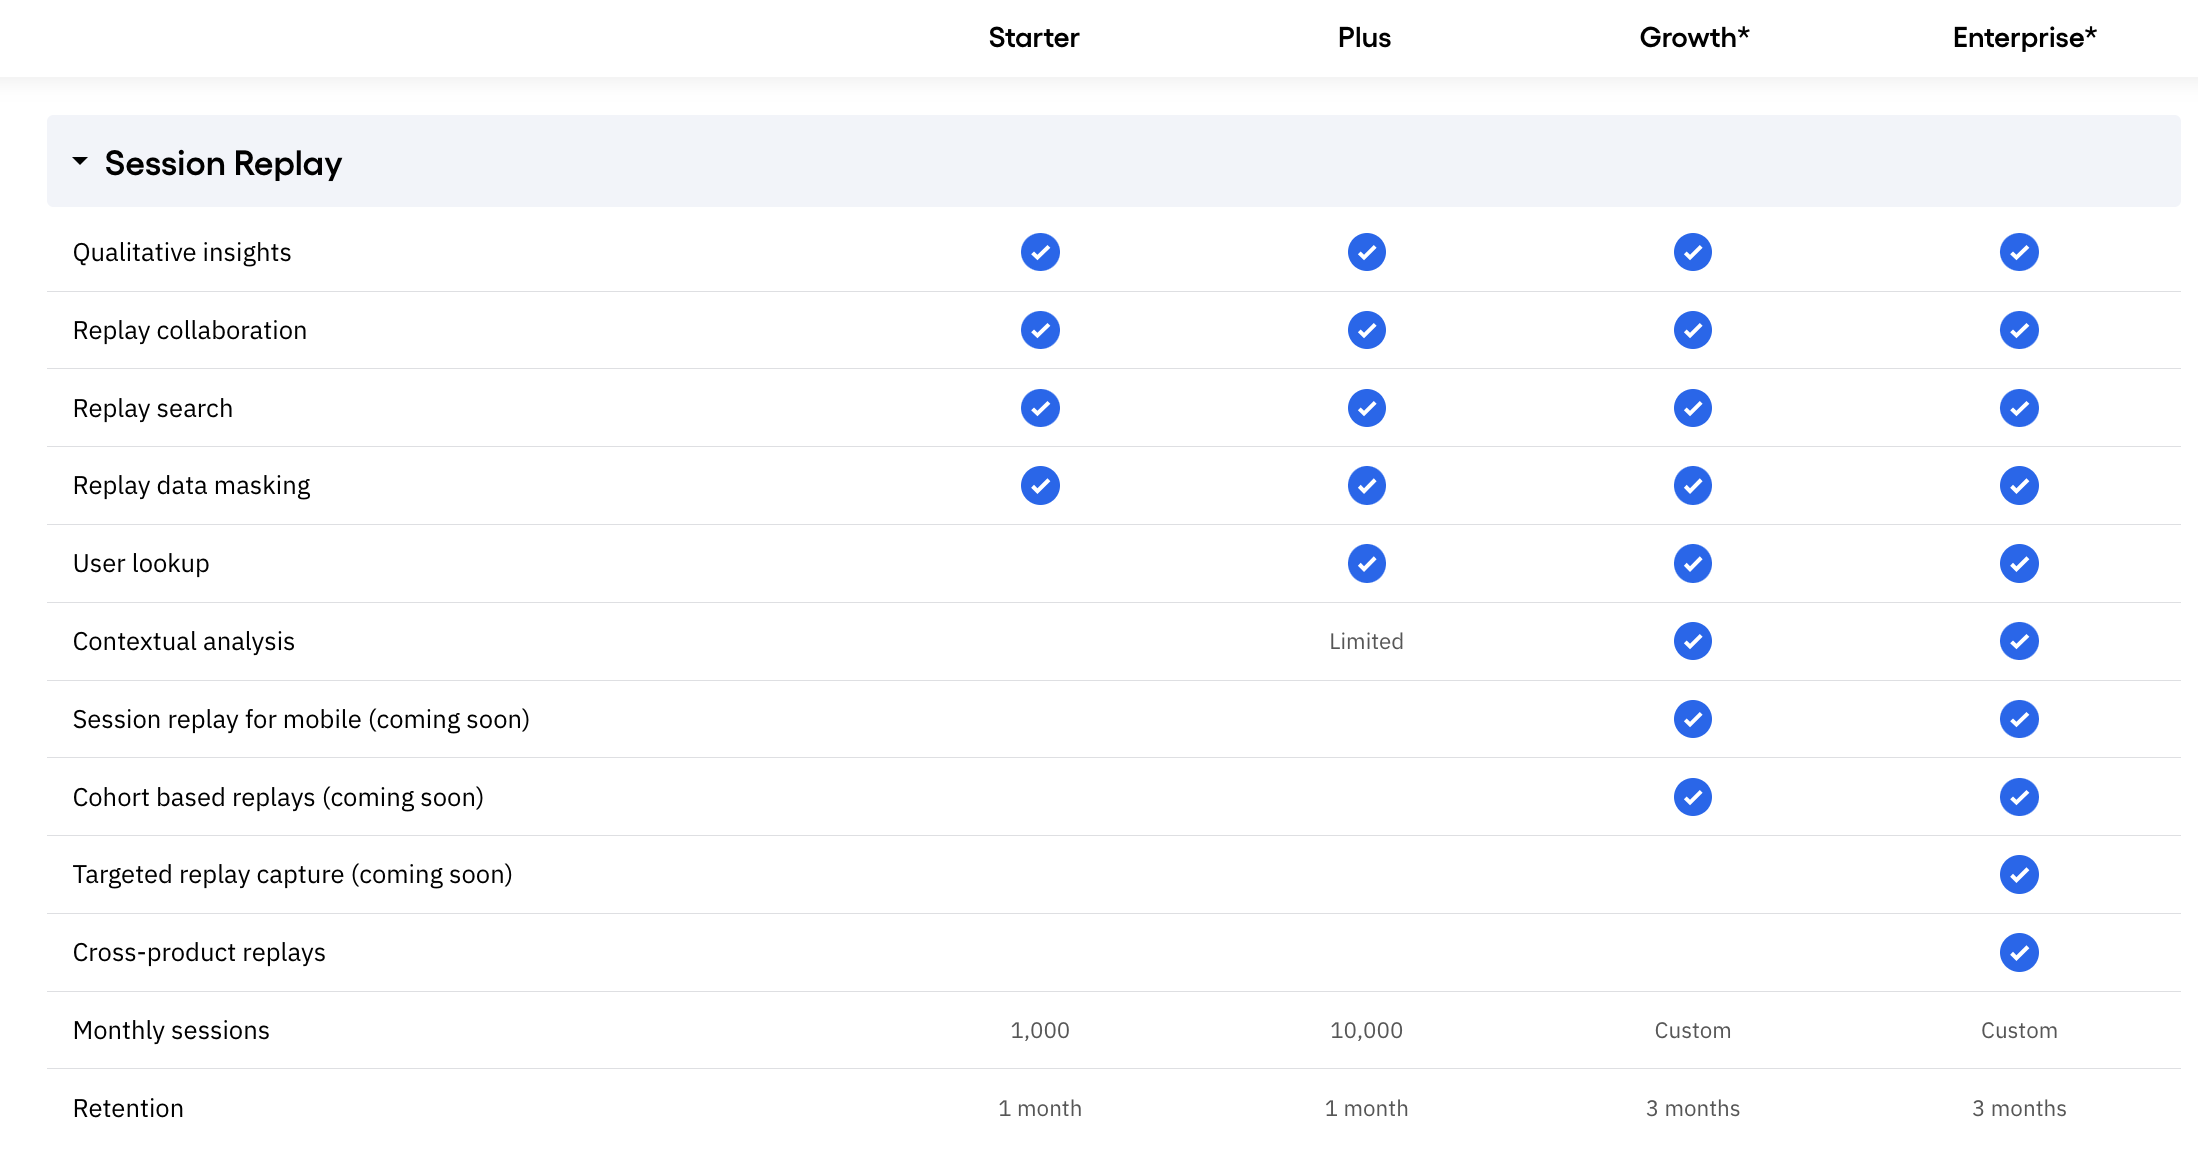Click Enterprise checkmark for Replay data masking
The image size is (2198, 1164).
(x=2019, y=486)
